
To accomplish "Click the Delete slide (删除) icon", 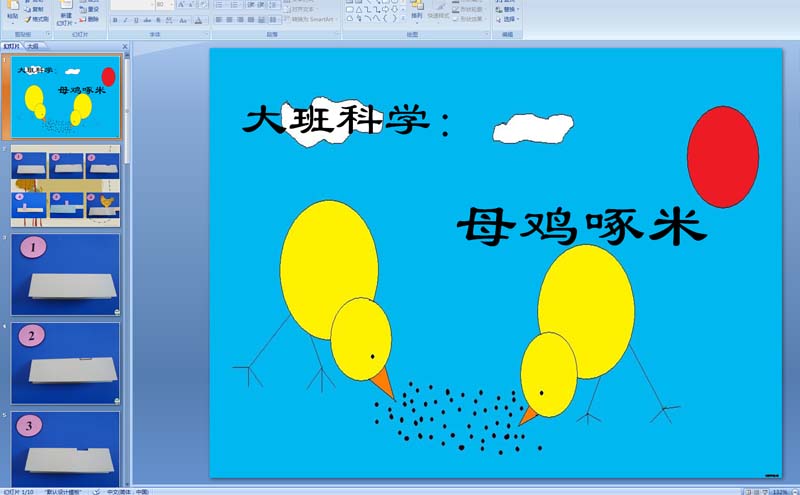I will [89, 19].
